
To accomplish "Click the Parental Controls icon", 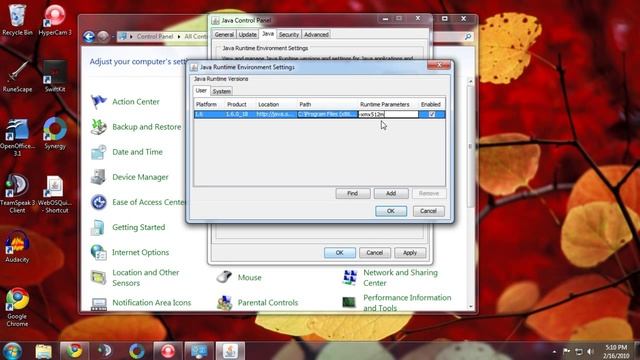I will [x=224, y=302].
